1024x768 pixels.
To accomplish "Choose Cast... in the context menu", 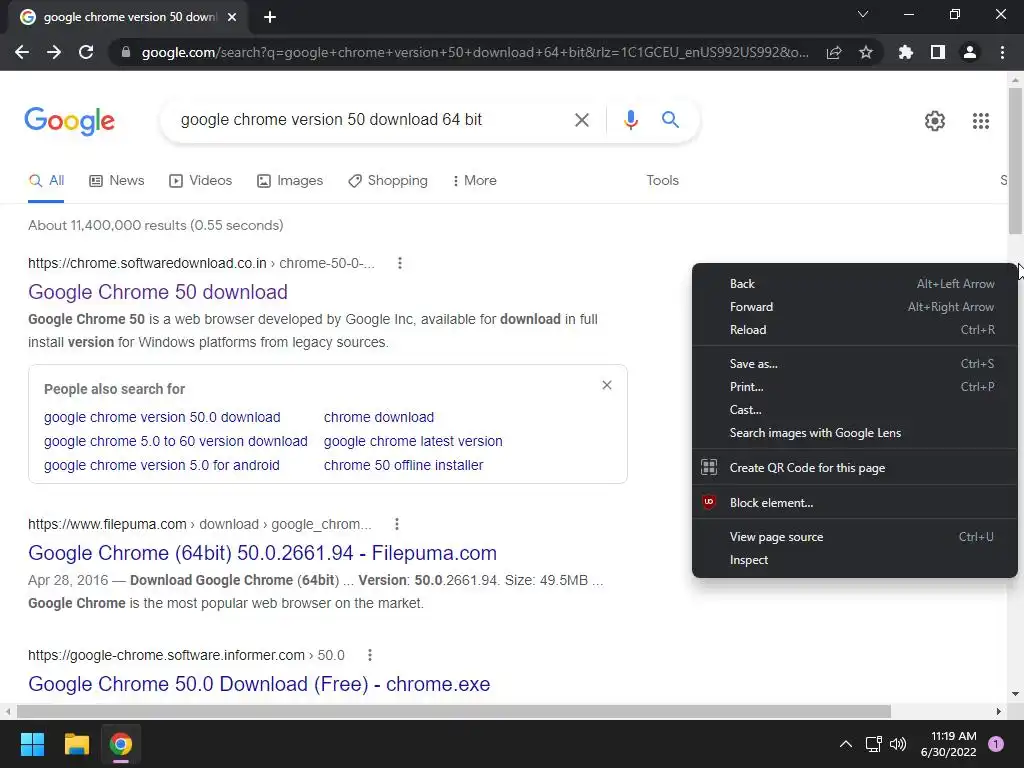I will (855, 410).
